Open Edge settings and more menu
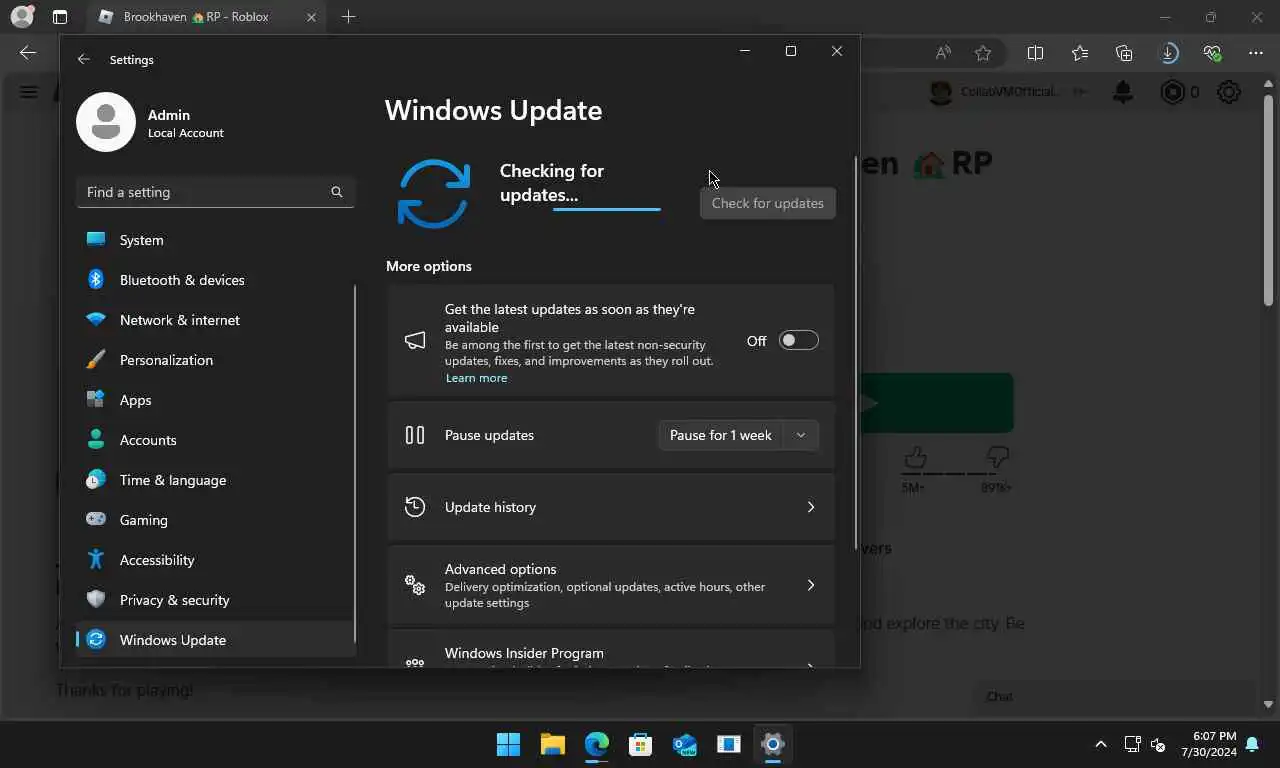Screen dimensions: 1280x768 pyautogui.click(x=1256, y=53)
